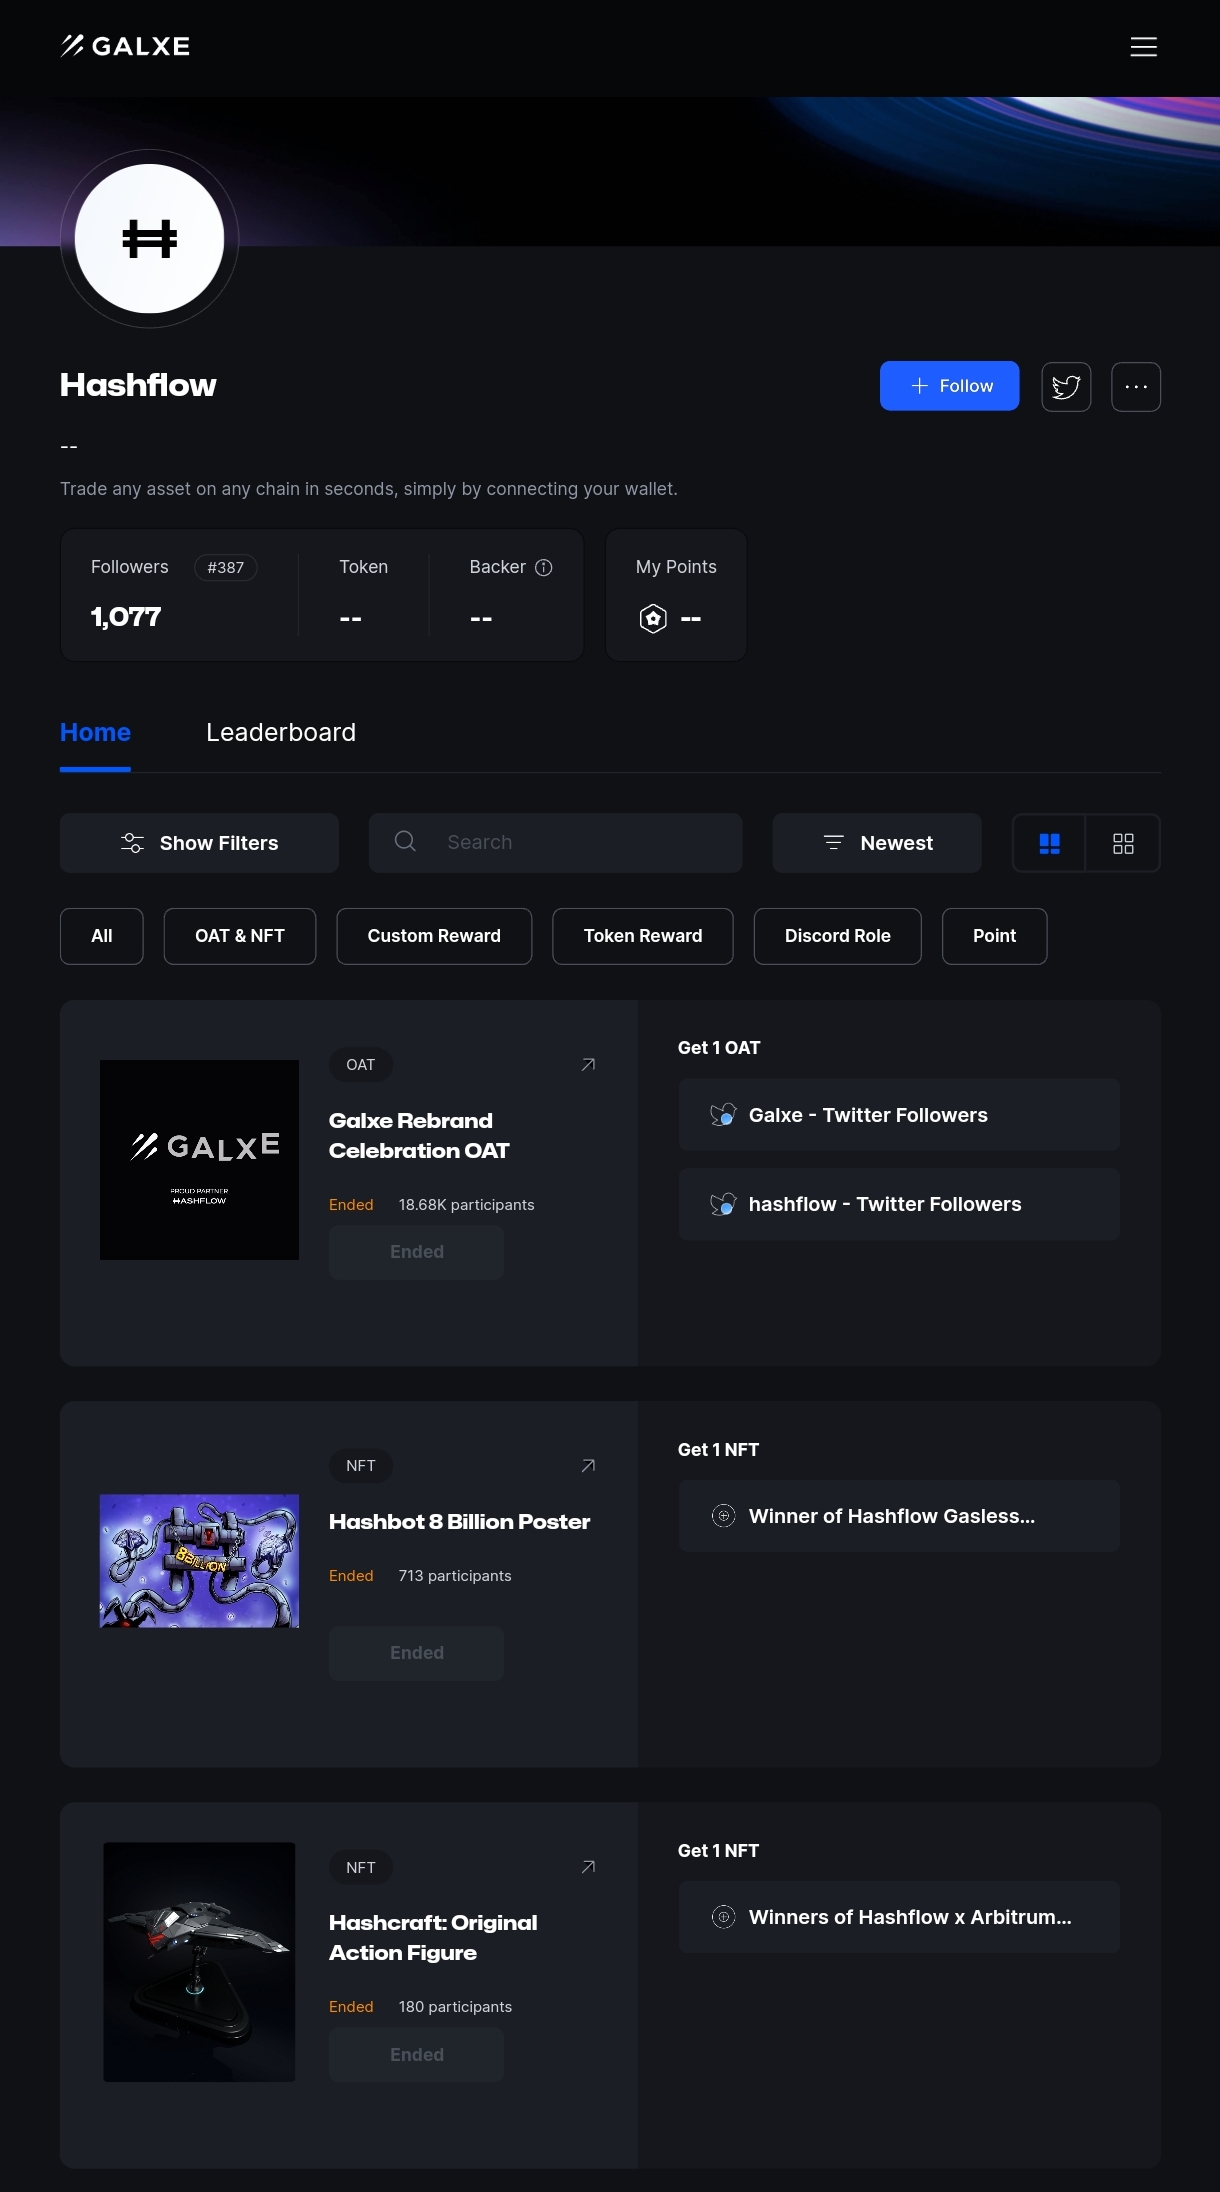1220x2192 pixels.
Task: Select the Discord Role filter
Action: pyautogui.click(x=838, y=936)
